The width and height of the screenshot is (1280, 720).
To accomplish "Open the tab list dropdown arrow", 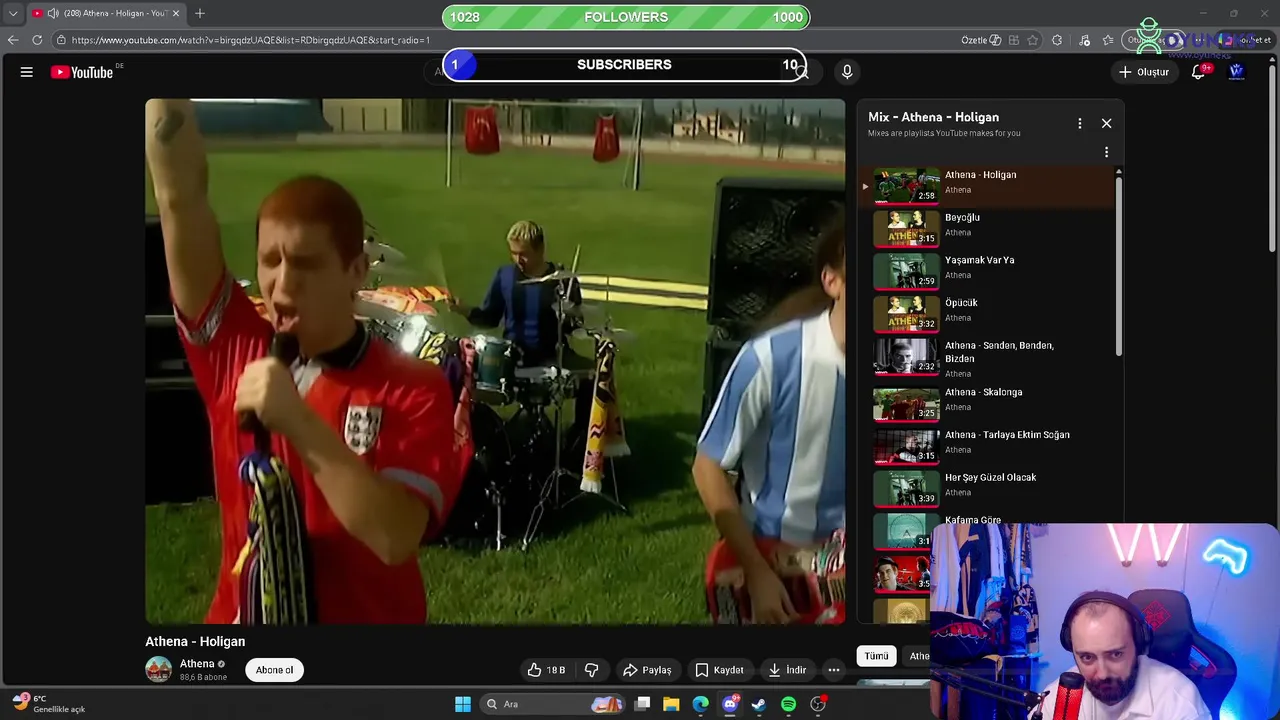I will click(x=13, y=13).
